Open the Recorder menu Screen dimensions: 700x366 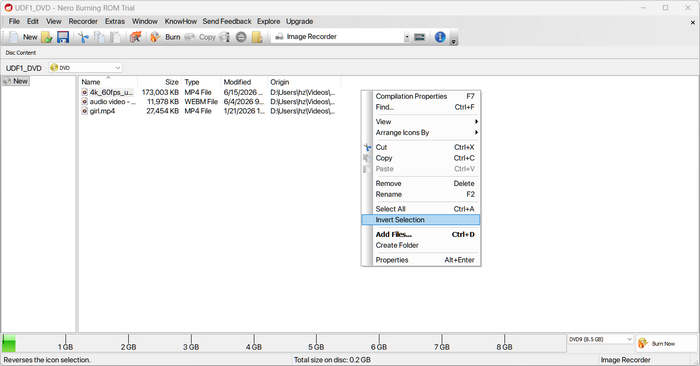click(x=83, y=21)
